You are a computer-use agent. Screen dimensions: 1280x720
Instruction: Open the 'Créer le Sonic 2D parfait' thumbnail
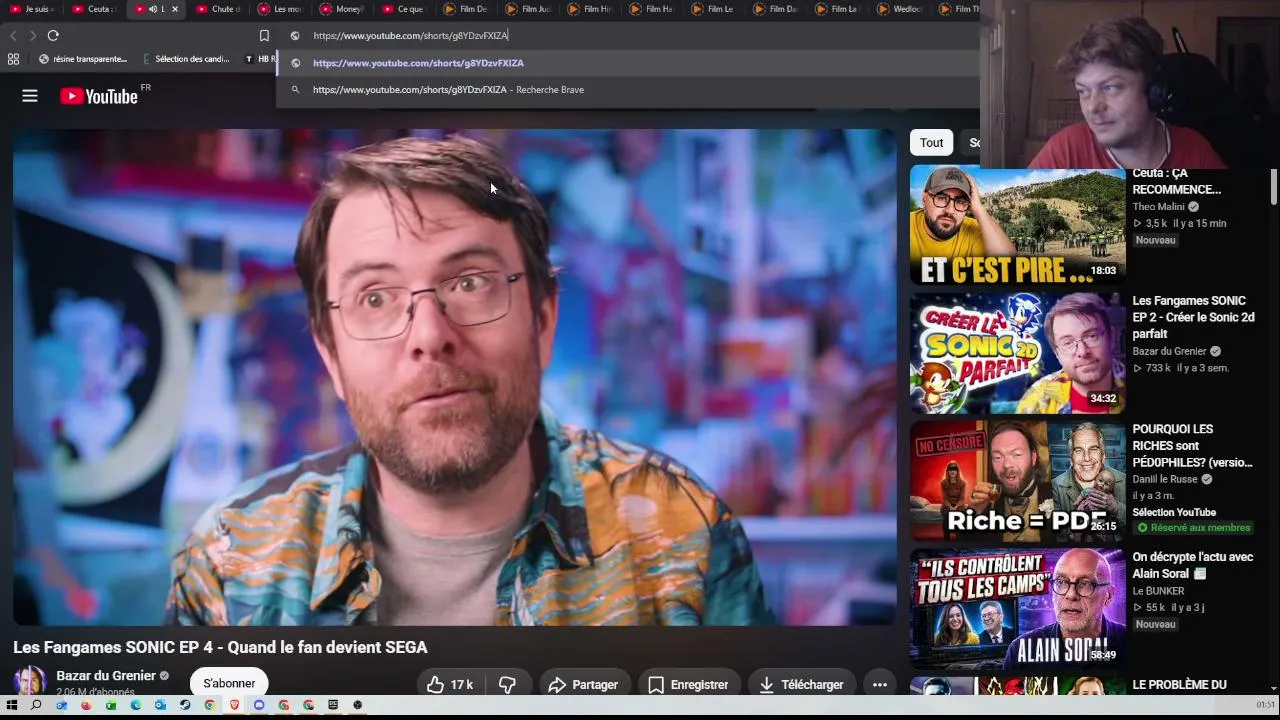click(1018, 353)
